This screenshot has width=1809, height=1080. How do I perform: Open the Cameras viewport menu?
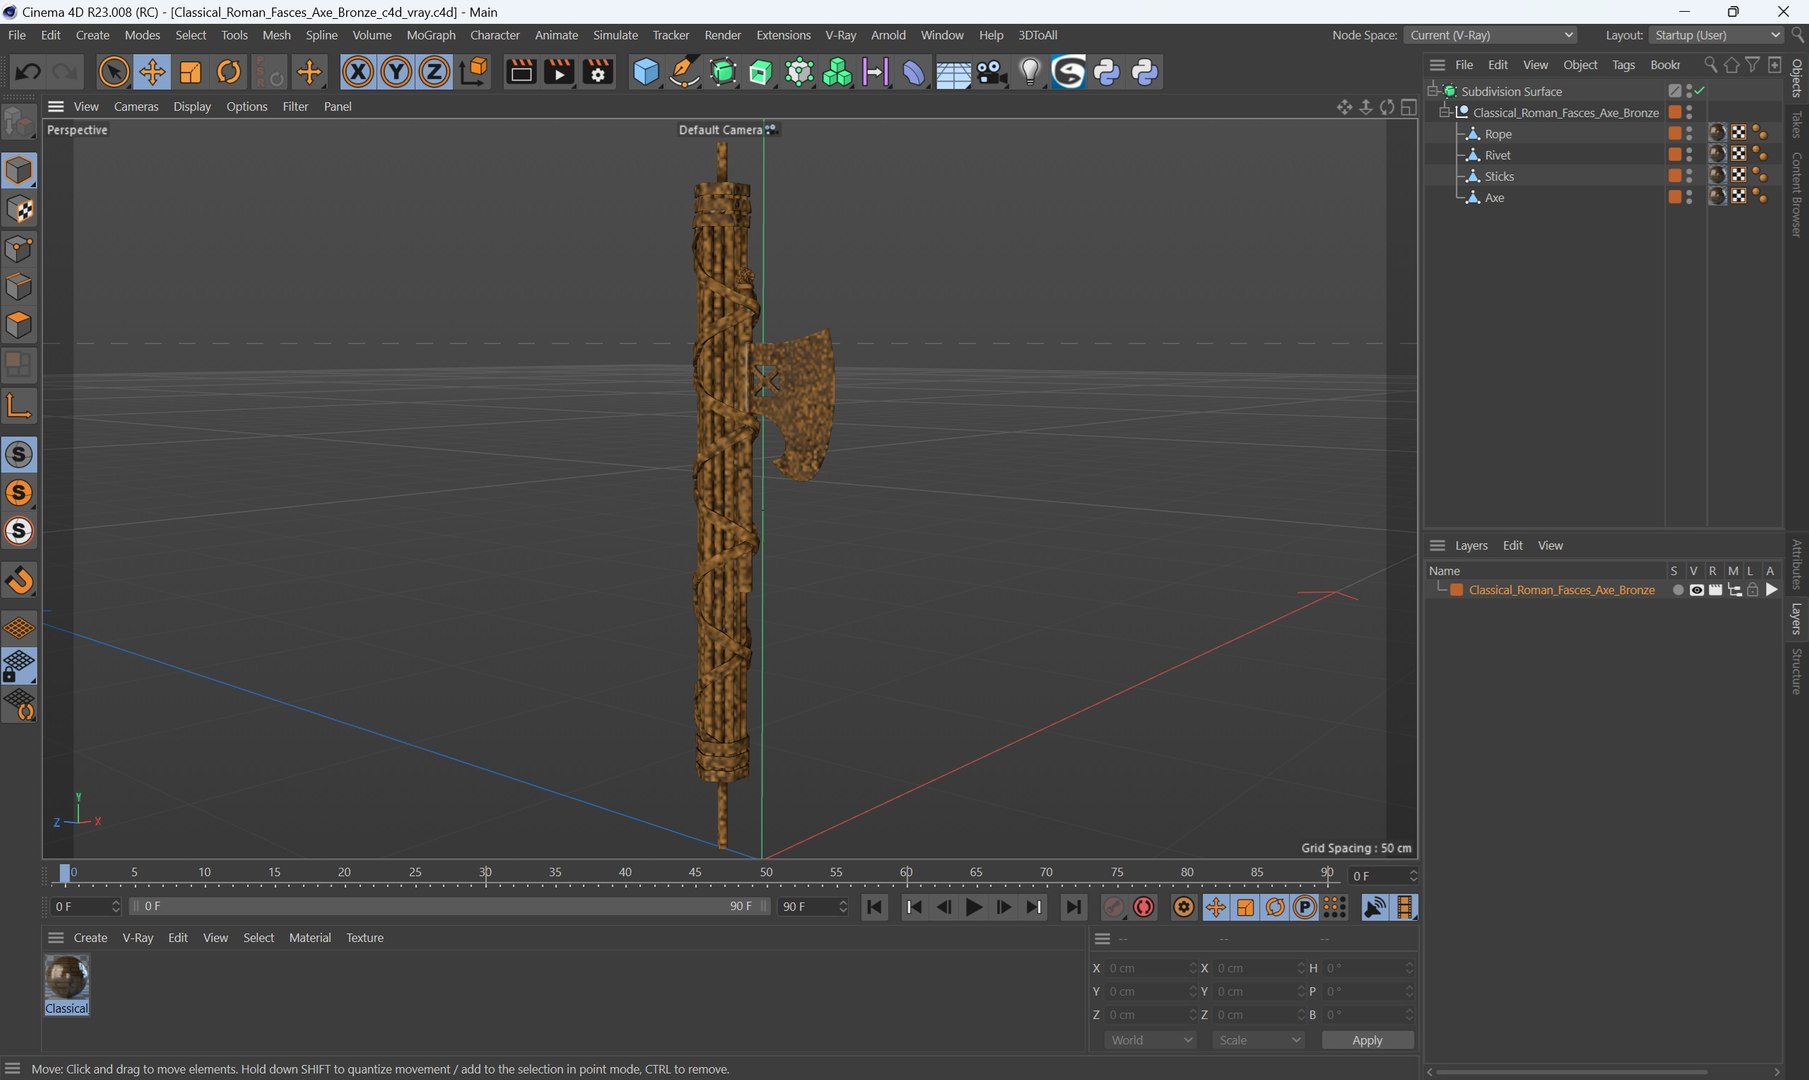(136, 106)
